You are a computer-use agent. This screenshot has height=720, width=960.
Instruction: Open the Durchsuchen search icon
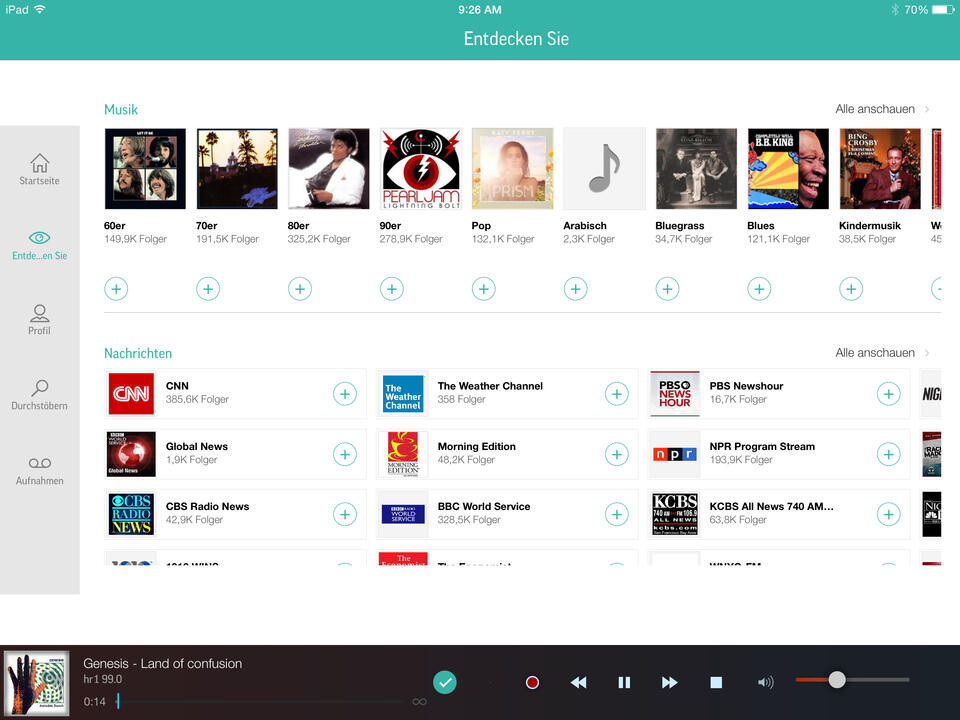tap(39, 390)
